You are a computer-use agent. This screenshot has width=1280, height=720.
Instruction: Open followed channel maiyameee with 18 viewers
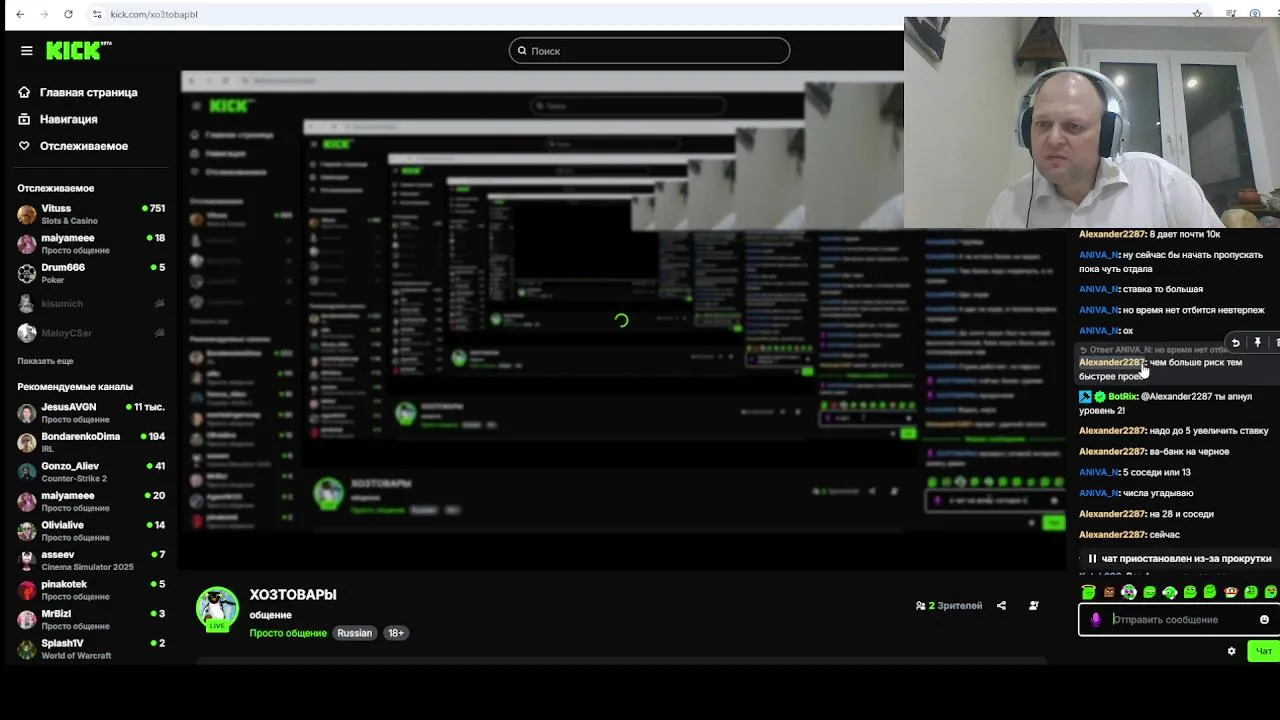tap(90, 243)
